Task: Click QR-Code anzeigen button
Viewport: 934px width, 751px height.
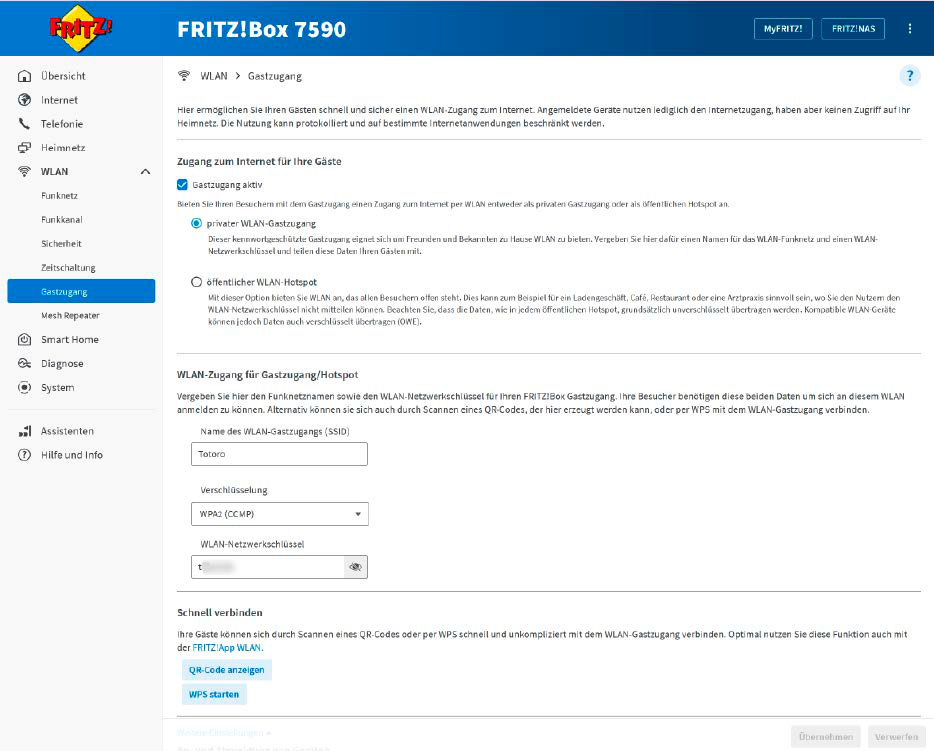Action: tap(226, 669)
